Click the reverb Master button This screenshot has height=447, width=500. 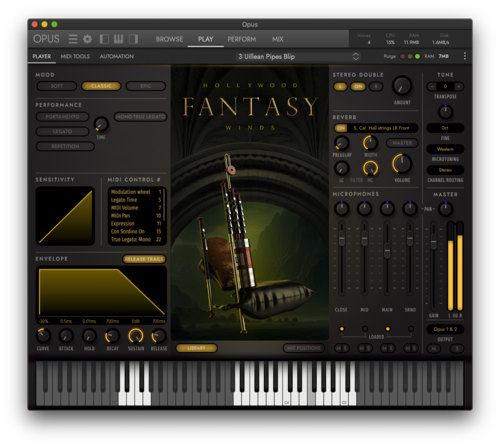tap(402, 143)
